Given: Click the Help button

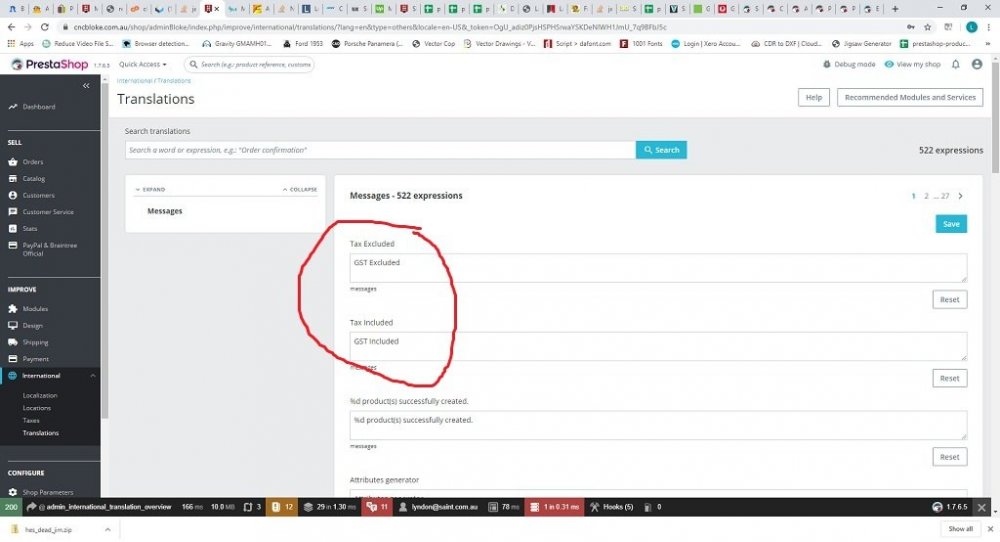Looking at the screenshot, I should click(813, 98).
